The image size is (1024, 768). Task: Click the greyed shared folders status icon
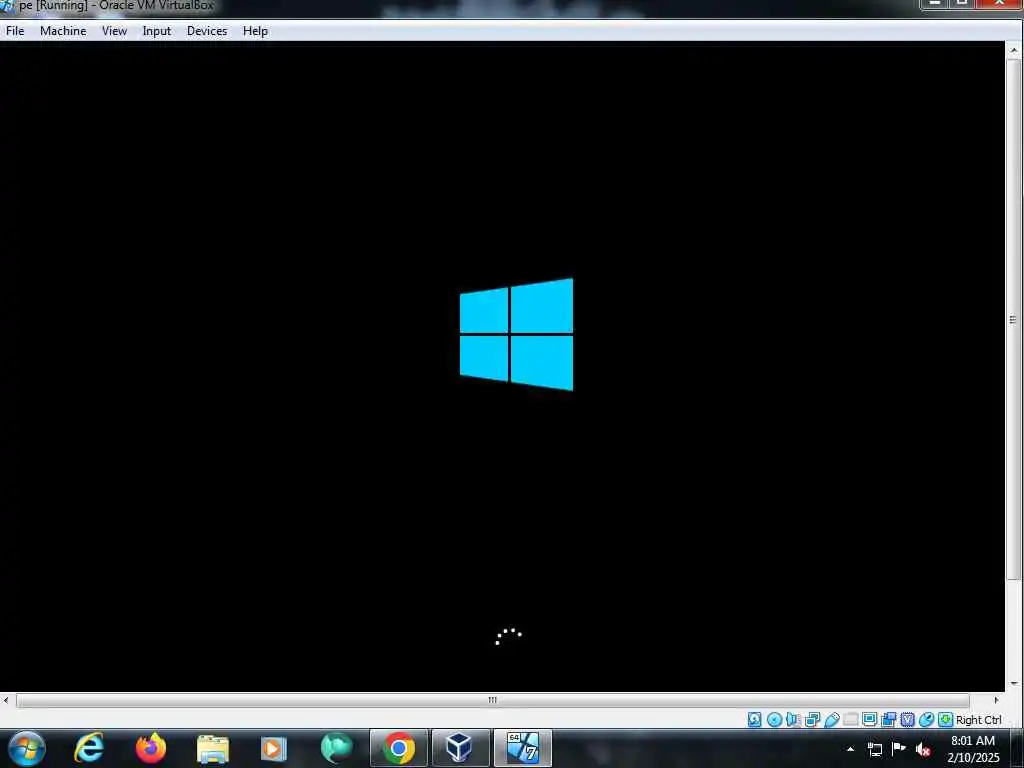(850, 720)
